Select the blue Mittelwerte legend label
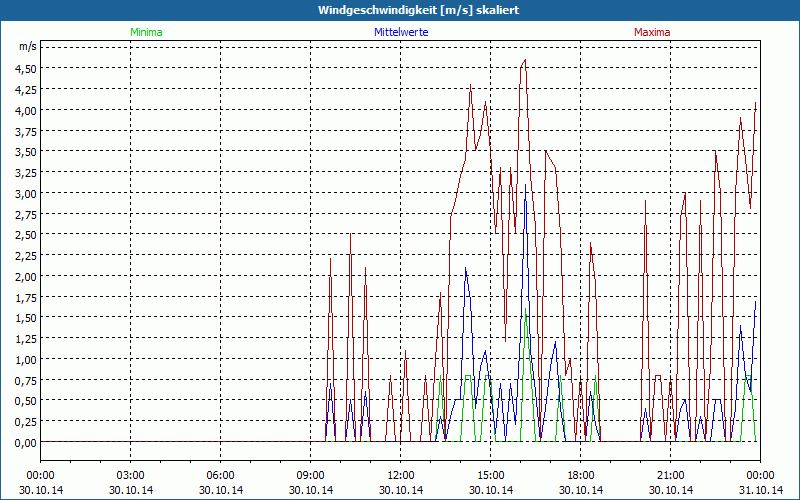The image size is (800, 500). click(401, 32)
